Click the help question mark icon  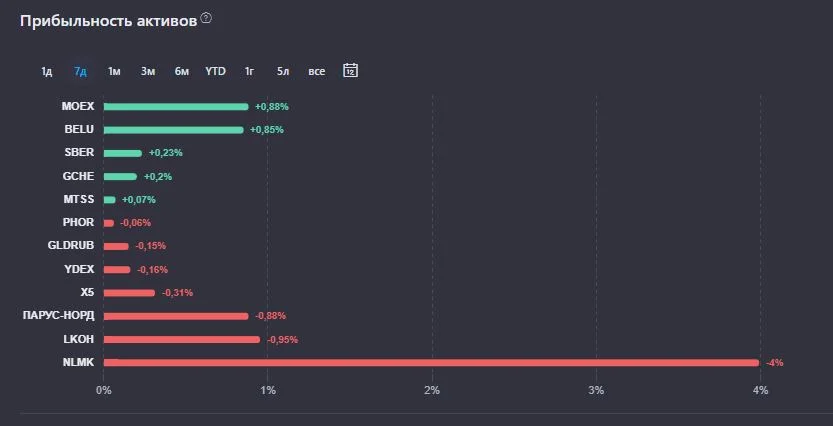coord(207,18)
